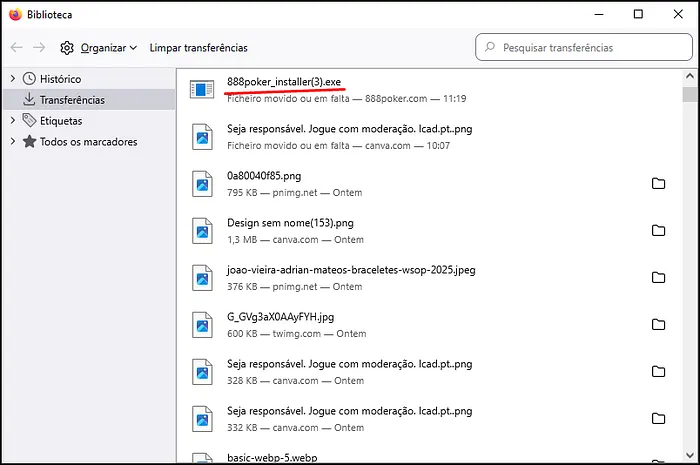The width and height of the screenshot is (700, 465).
Task: Click the scrollbar up arrow
Action: [690, 76]
